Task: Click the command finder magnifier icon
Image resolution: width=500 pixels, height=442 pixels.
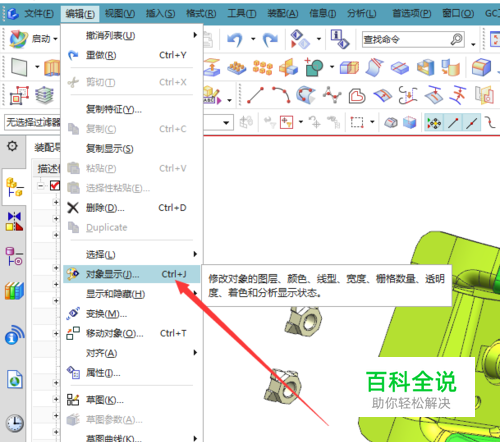Action: (x=456, y=39)
